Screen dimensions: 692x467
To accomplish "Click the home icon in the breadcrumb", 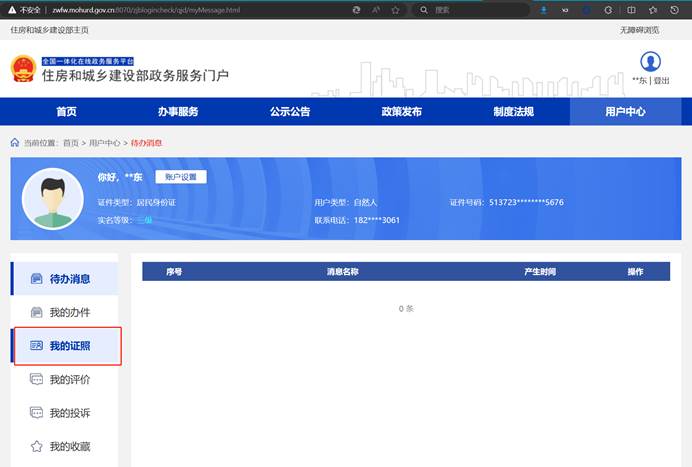I will tap(14, 143).
